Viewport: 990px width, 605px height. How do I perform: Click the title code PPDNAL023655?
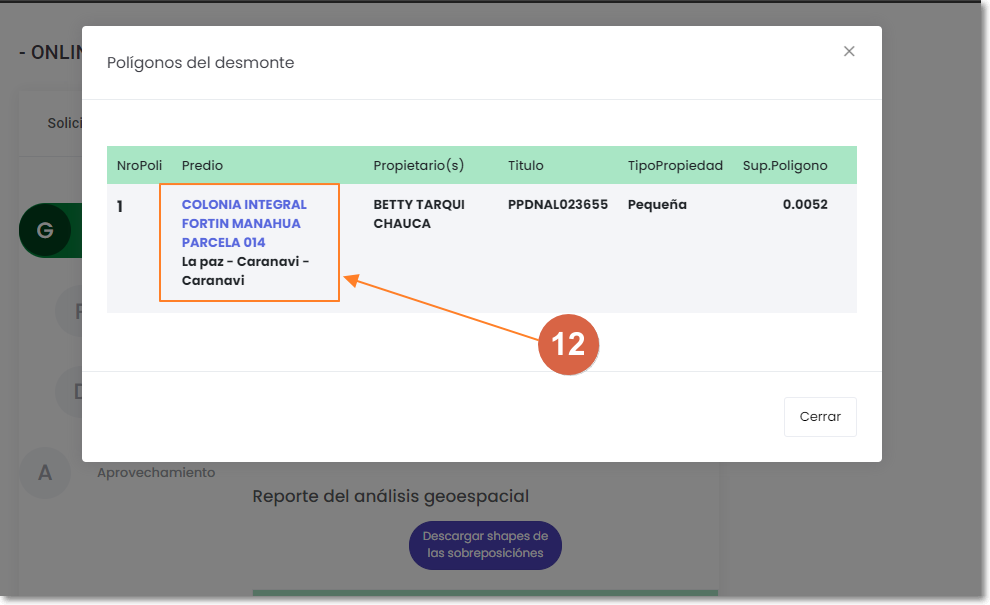[x=557, y=204]
